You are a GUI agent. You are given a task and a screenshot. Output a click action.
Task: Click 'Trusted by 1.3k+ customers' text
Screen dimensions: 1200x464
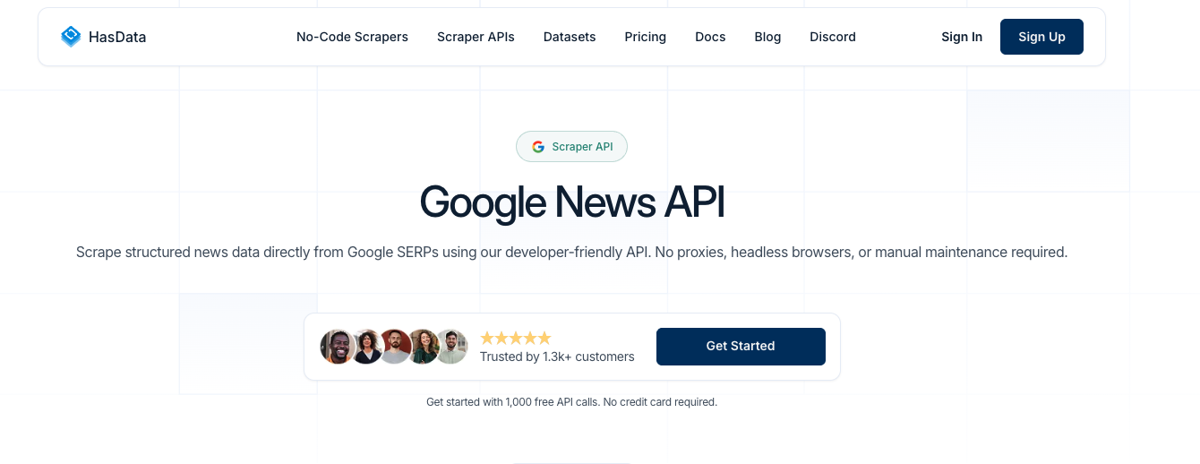557,357
